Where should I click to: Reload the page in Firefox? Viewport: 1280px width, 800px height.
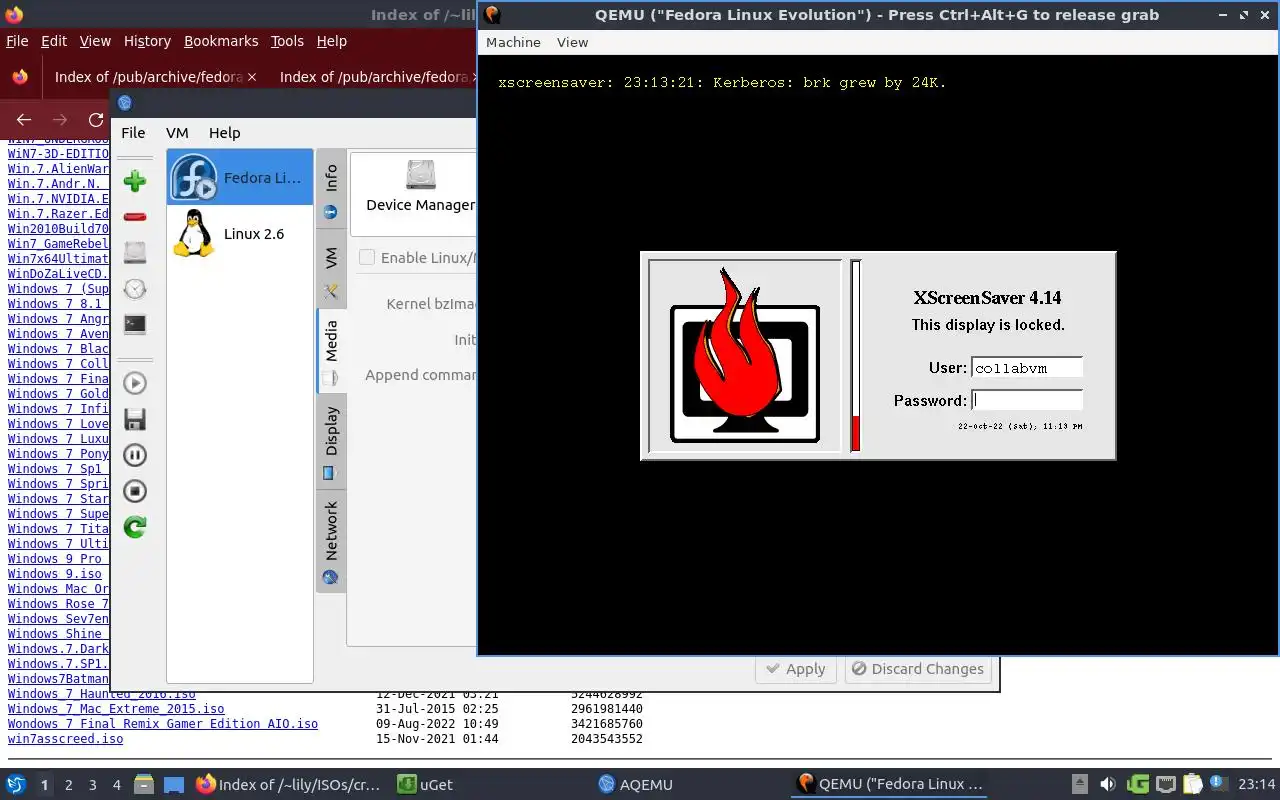pos(96,119)
